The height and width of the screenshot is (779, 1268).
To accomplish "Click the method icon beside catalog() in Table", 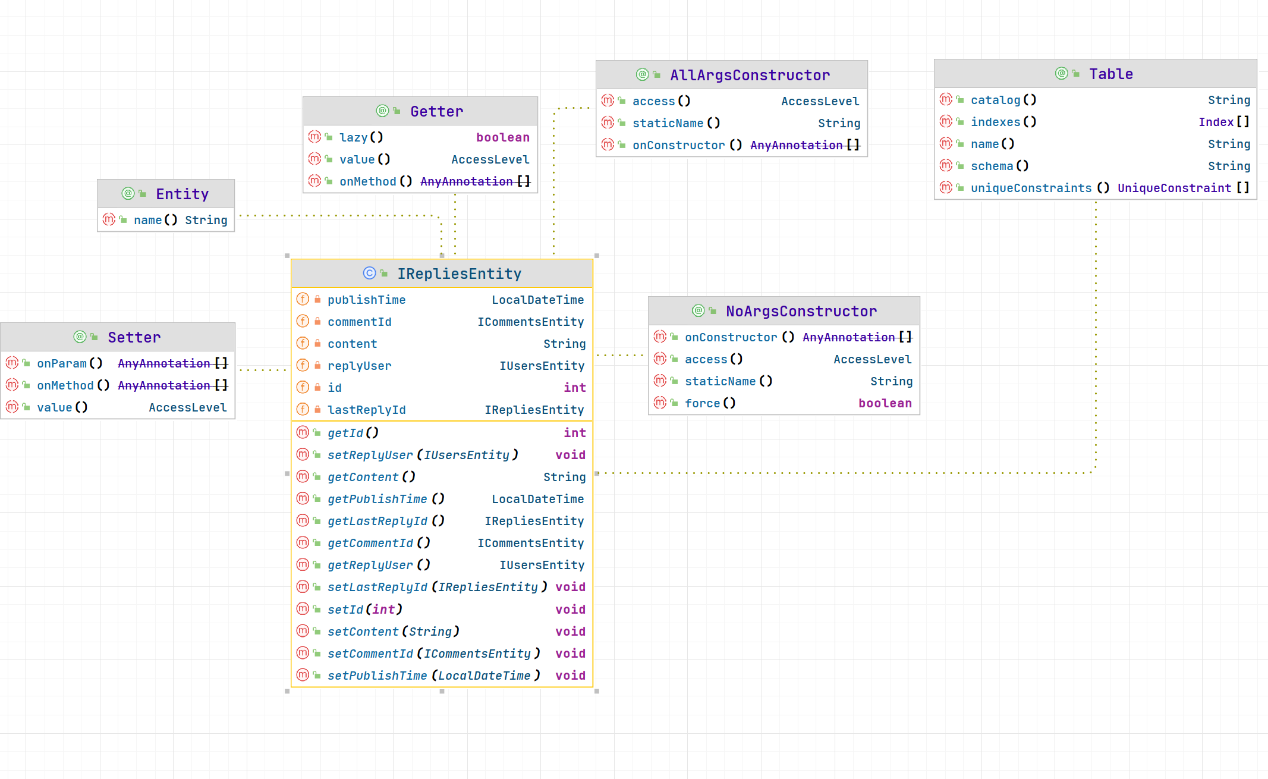I will coord(945,100).
